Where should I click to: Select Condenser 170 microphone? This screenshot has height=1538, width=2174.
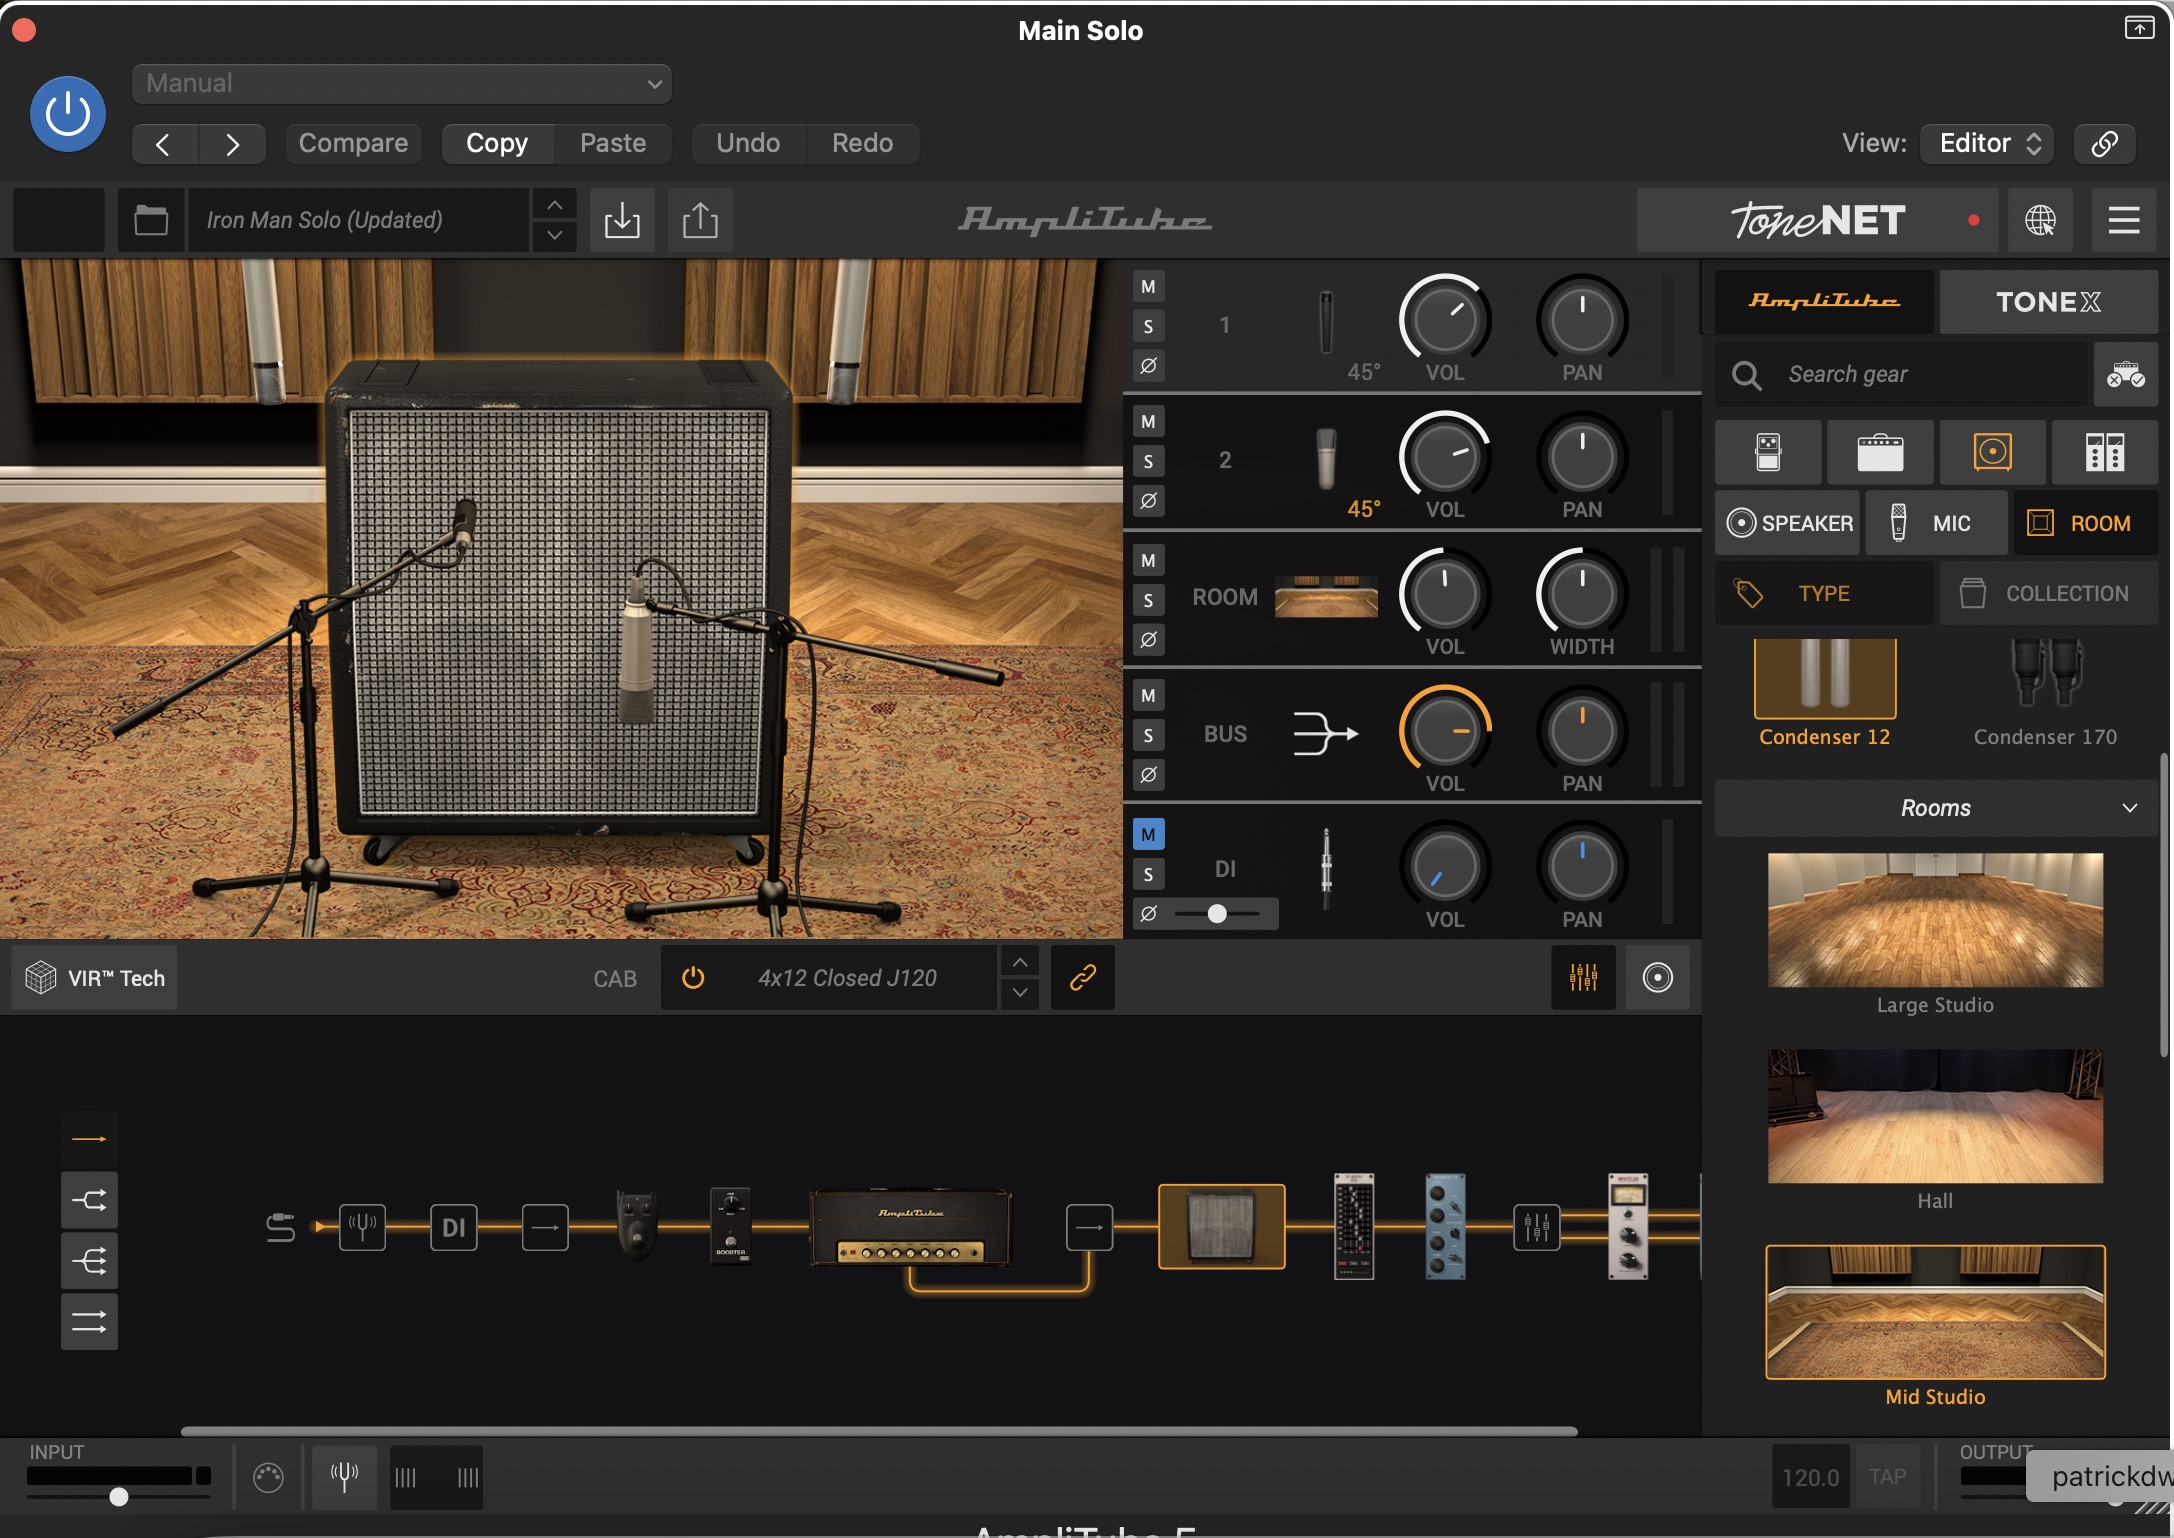click(2046, 694)
